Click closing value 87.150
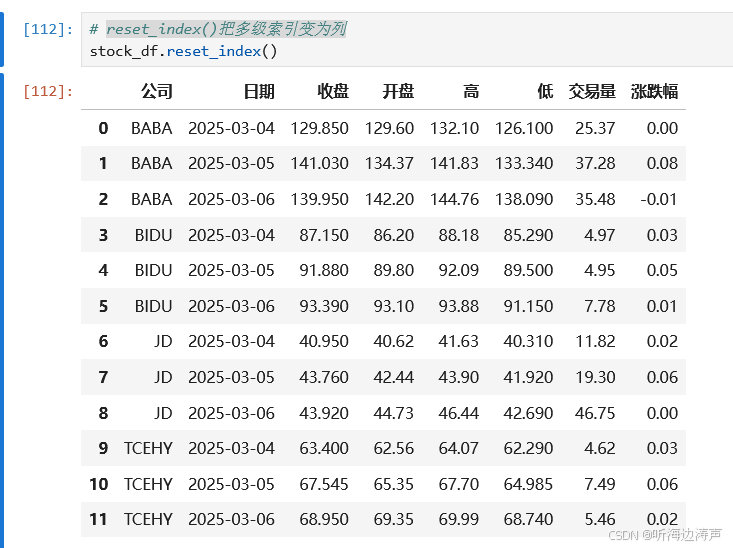This screenshot has height=548, width=733. click(324, 235)
